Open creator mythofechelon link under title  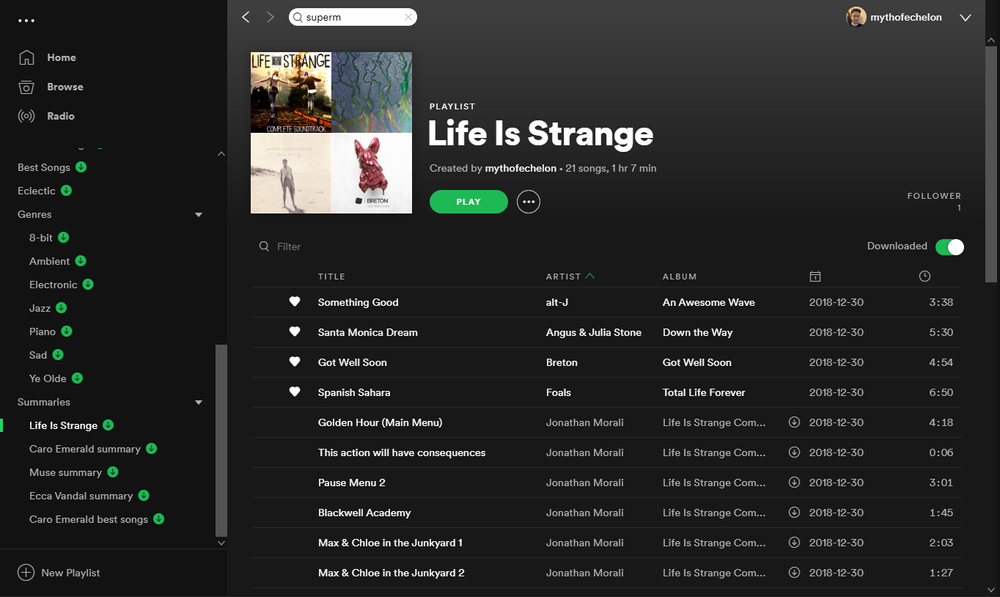[x=520, y=168]
